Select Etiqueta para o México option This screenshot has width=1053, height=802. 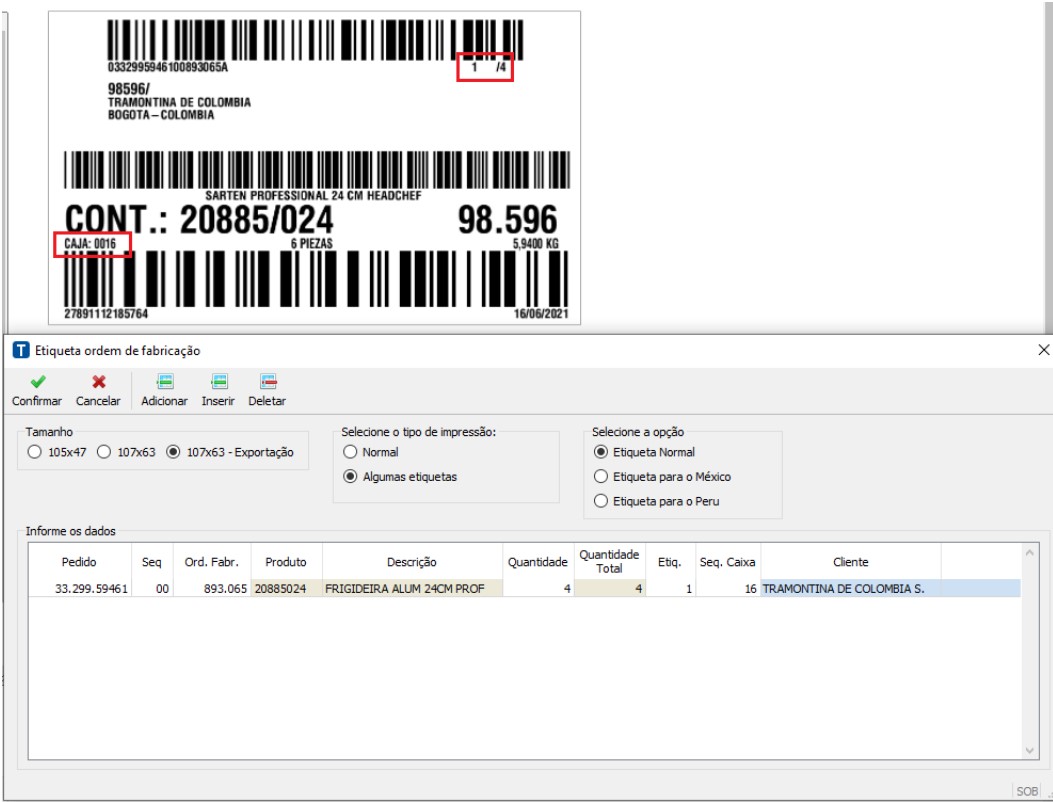tap(601, 477)
